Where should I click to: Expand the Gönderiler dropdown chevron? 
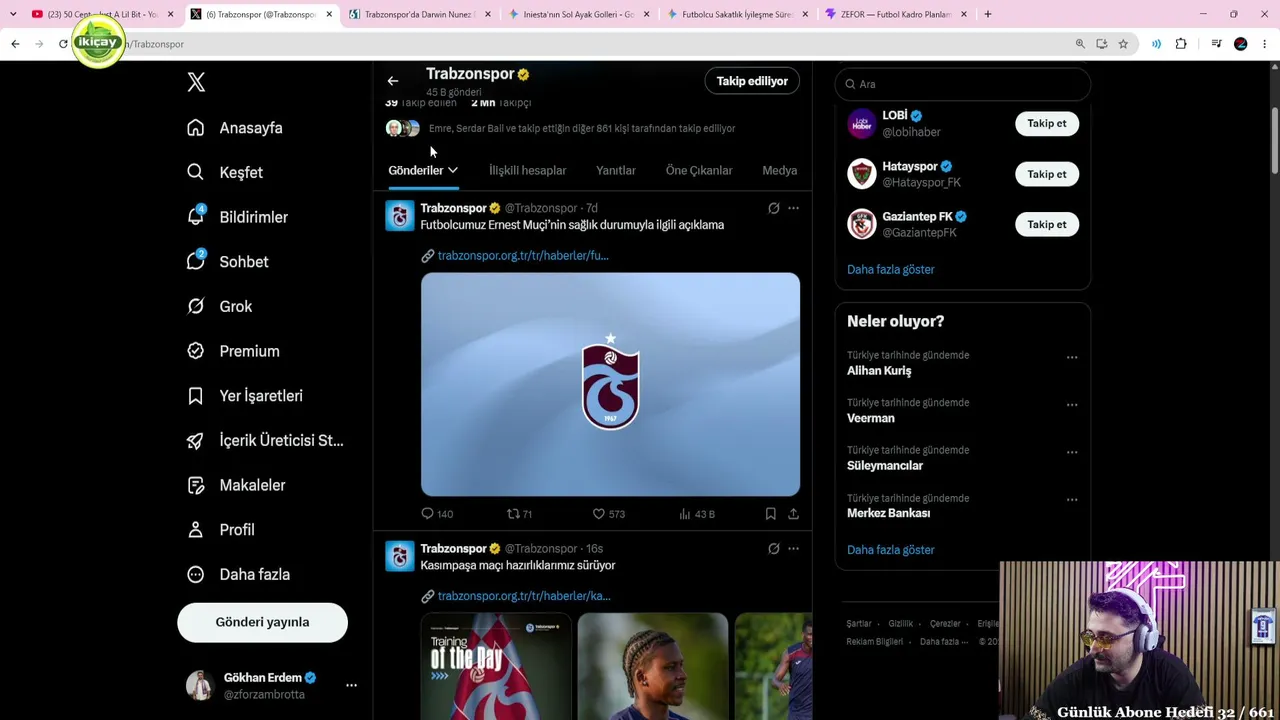pos(453,170)
